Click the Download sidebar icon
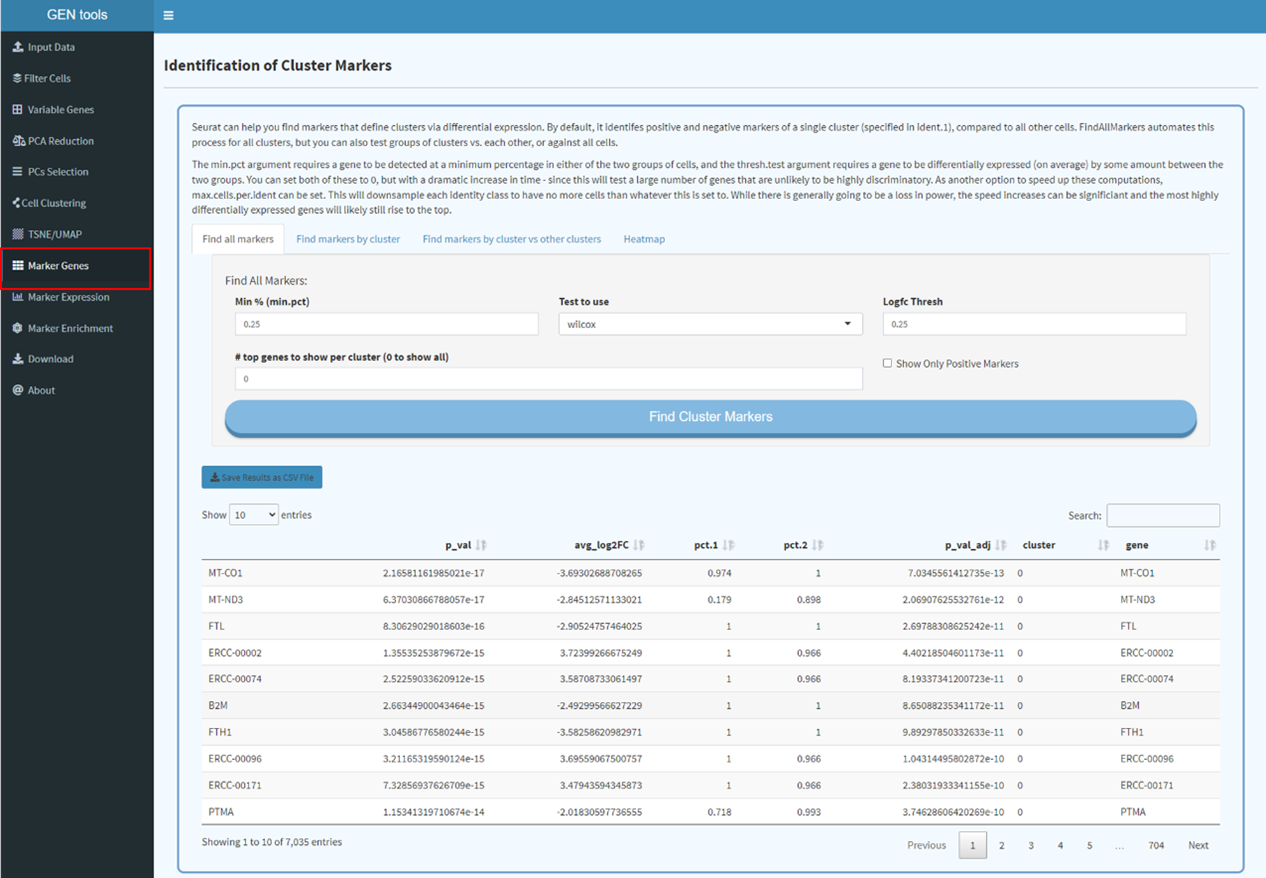Image resolution: width=1266 pixels, height=878 pixels. (x=17, y=359)
